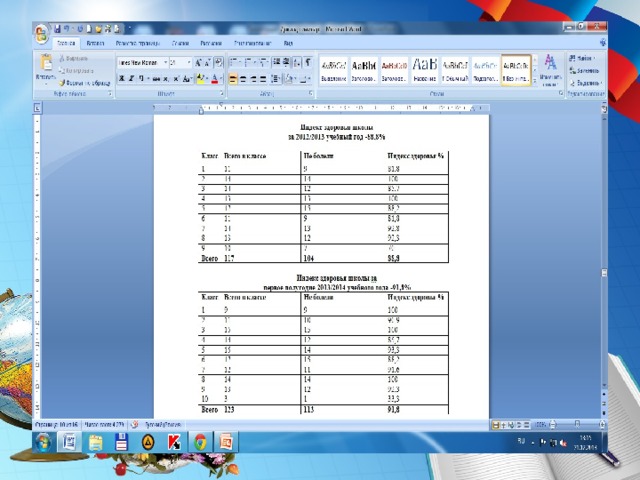Switch to the Review ribbon tab
The width and height of the screenshot is (640, 480).
point(253,43)
